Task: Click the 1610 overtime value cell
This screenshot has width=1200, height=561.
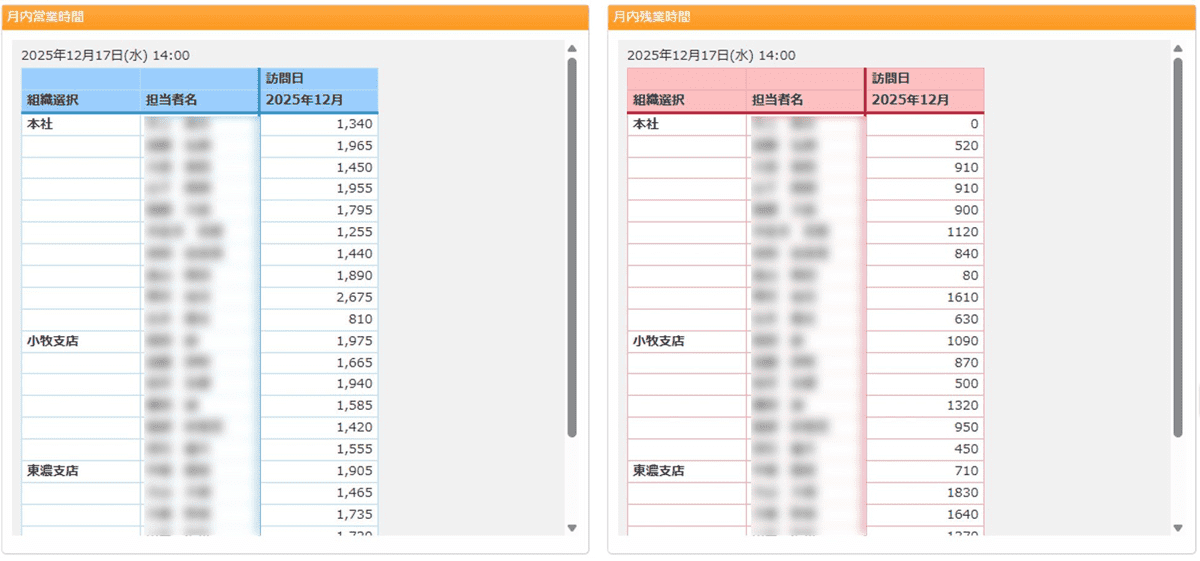Action: 925,298
